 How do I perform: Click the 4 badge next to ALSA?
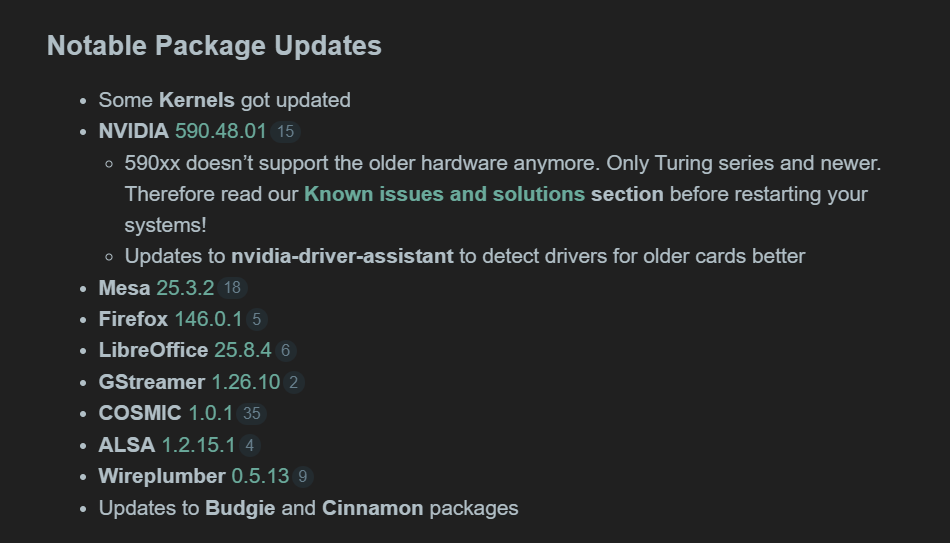249,446
